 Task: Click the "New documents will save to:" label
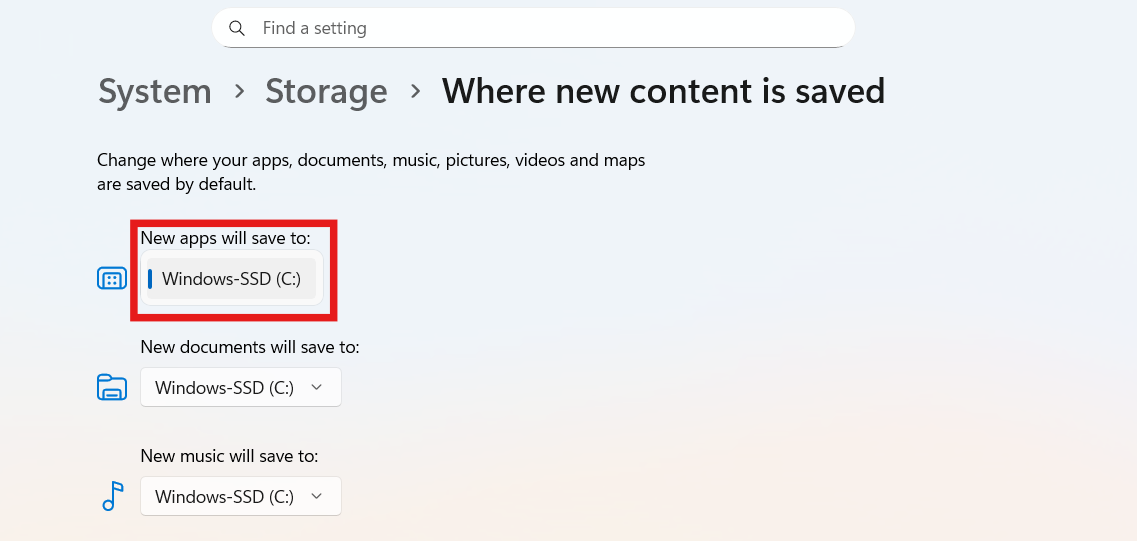pyautogui.click(x=249, y=347)
